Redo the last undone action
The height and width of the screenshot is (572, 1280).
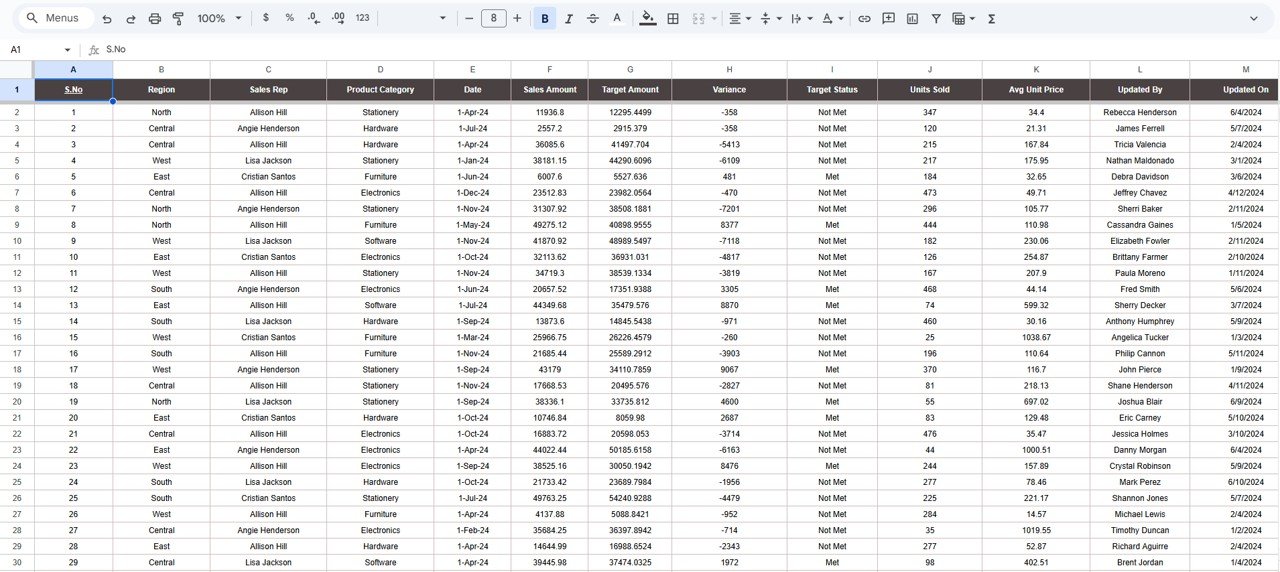pyautogui.click(x=131, y=18)
